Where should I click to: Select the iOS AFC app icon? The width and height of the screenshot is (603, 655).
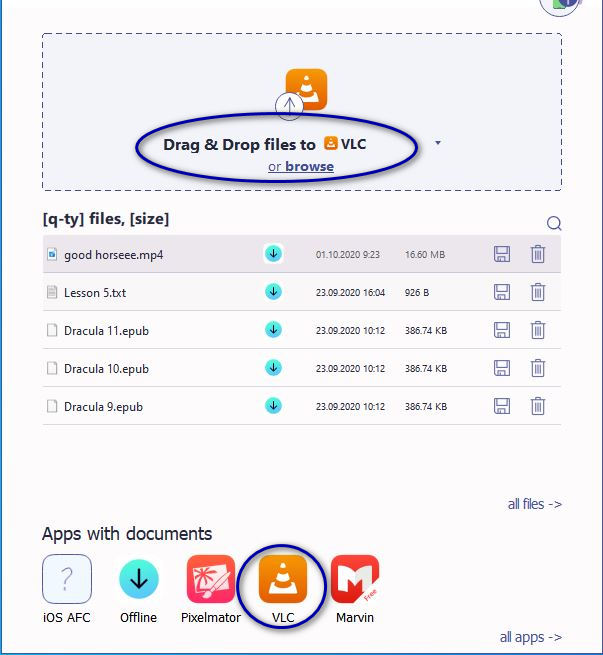pyautogui.click(x=67, y=579)
